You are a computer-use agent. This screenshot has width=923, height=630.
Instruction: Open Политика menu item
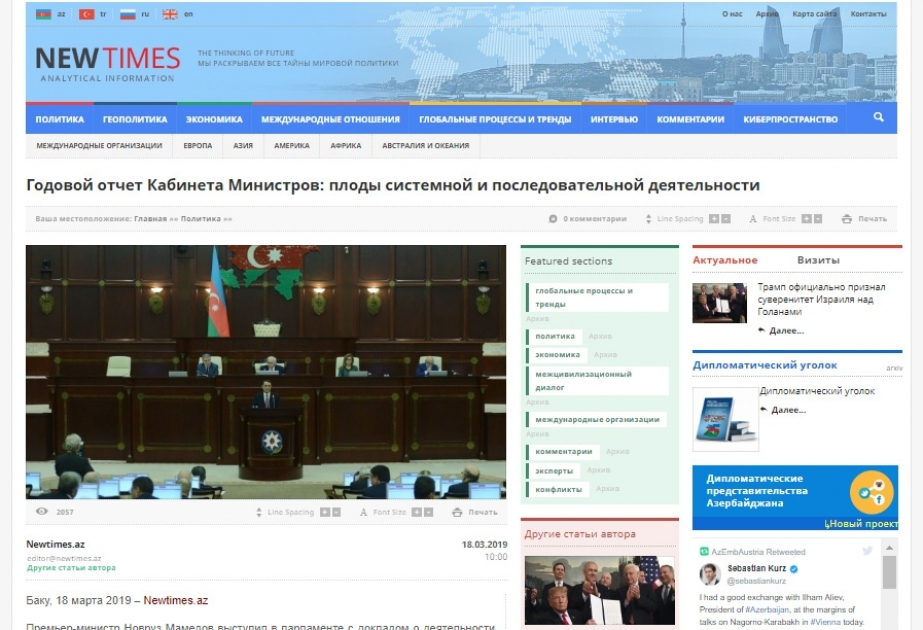coord(59,119)
